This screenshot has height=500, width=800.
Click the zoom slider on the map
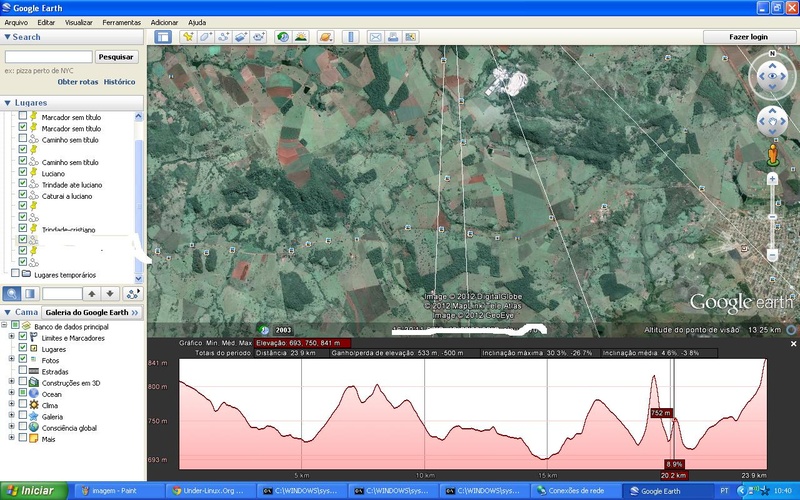(772, 216)
